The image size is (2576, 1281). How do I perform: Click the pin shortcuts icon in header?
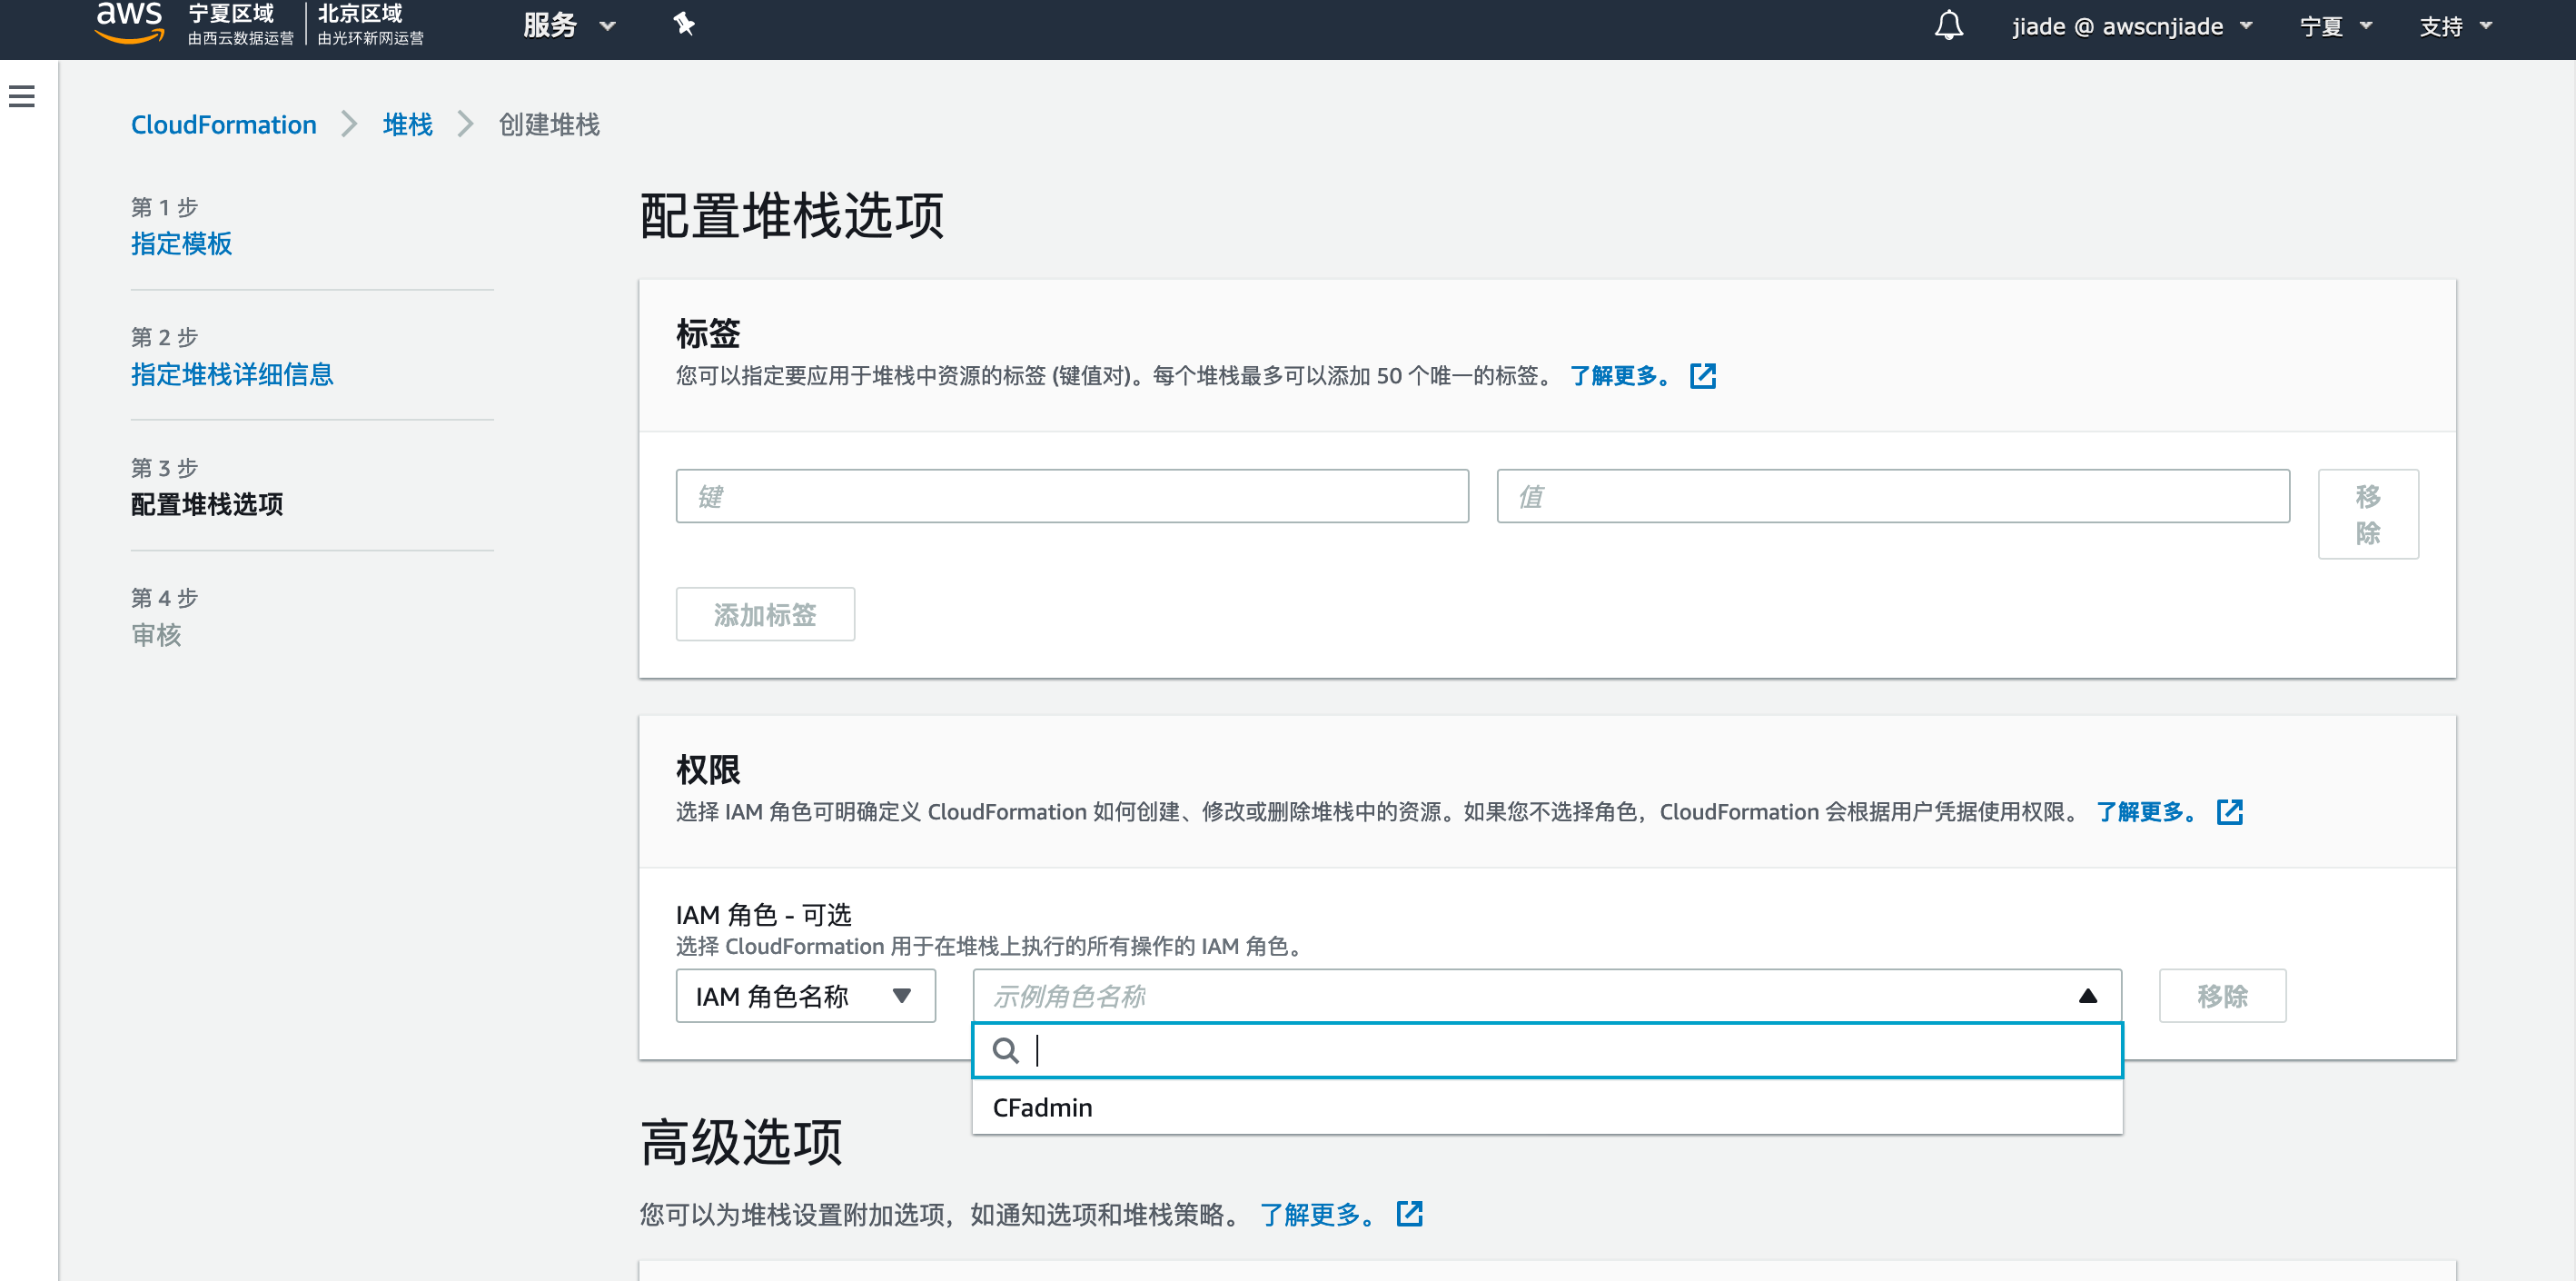pyautogui.click(x=683, y=24)
